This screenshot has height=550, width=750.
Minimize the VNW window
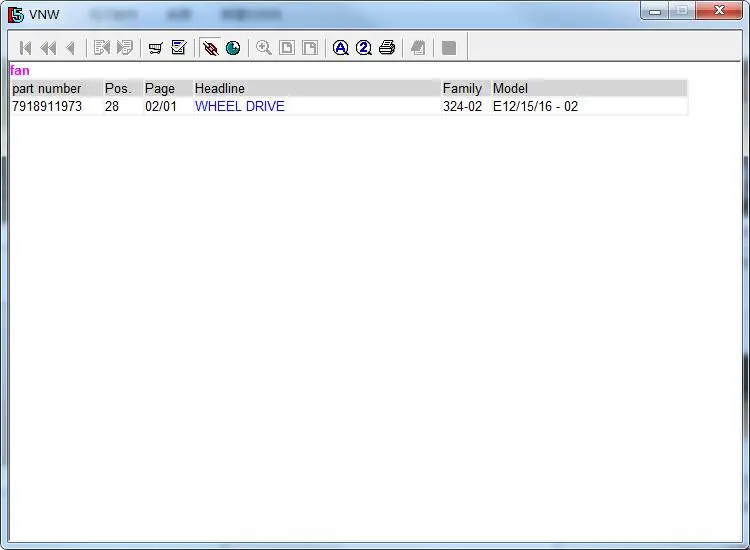(655, 11)
